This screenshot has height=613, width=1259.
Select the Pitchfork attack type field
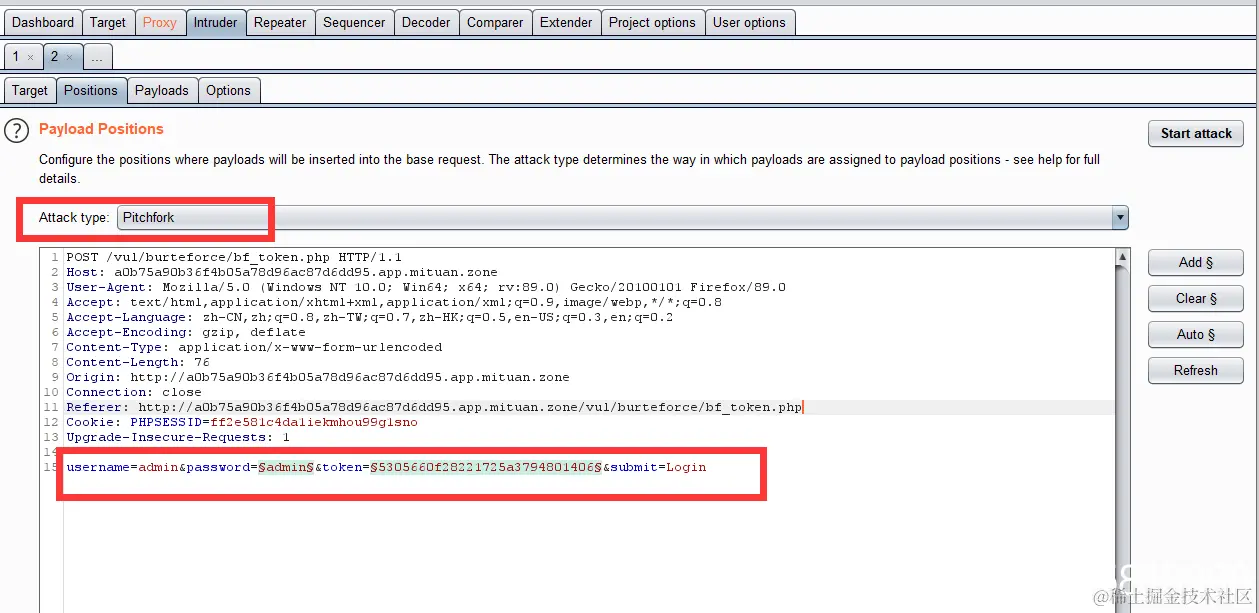click(x=623, y=218)
